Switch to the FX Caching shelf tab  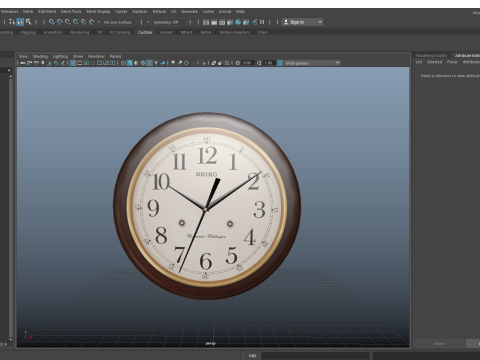[x=120, y=32]
